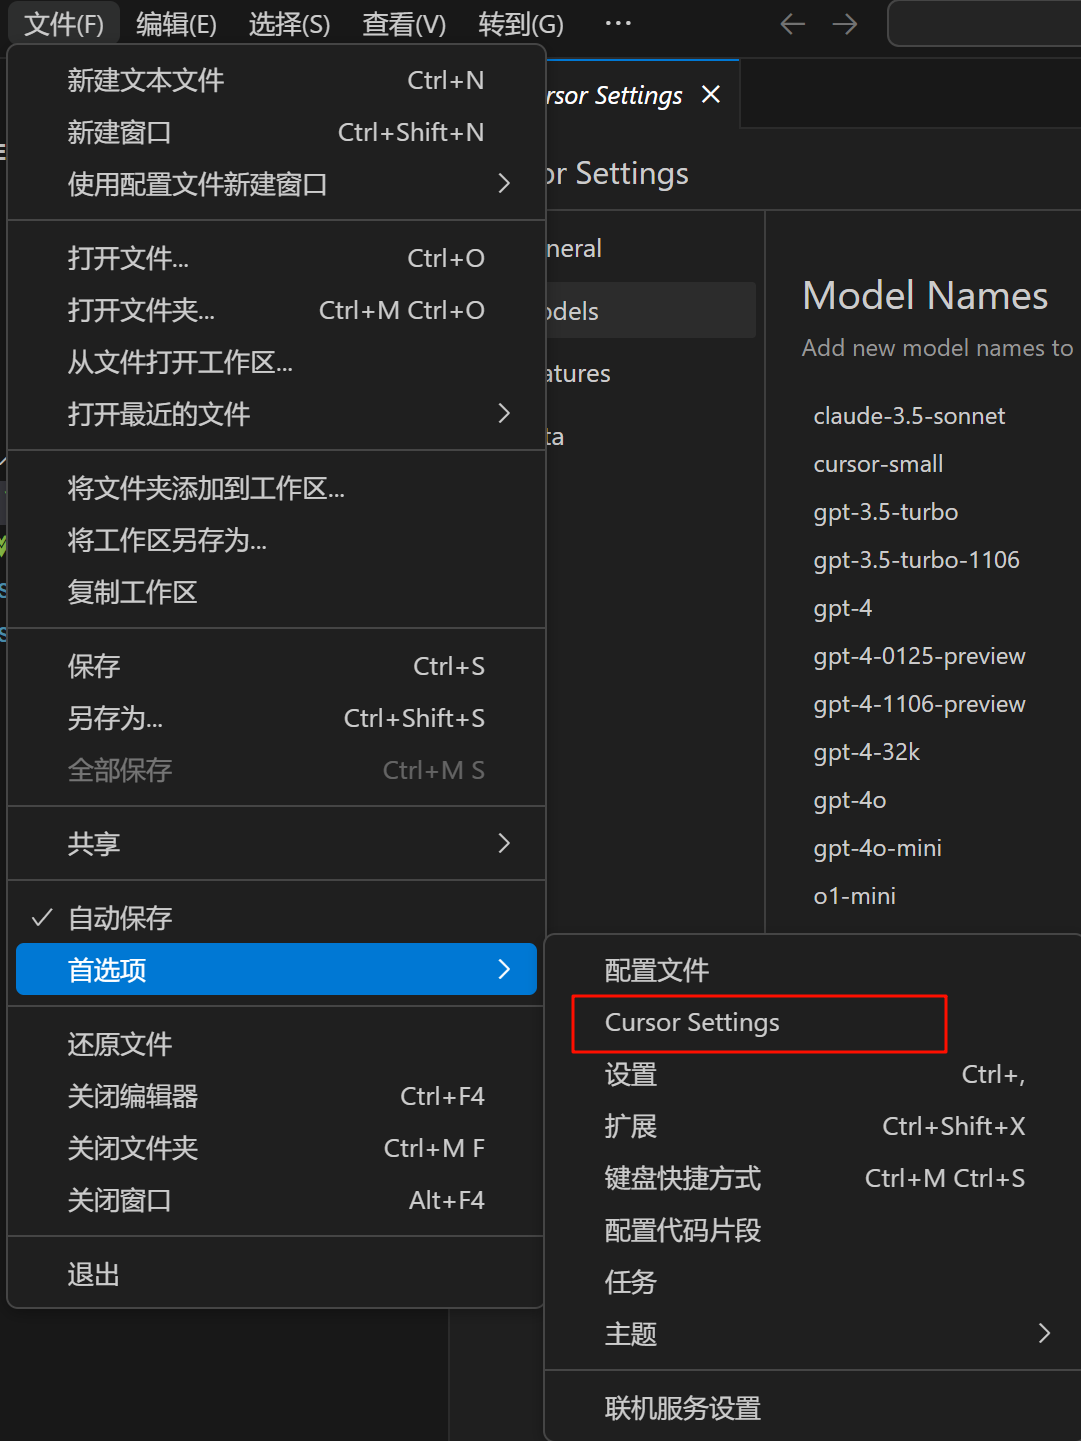Open the 查看(V) menu
The width and height of the screenshot is (1081, 1441).
404,24
